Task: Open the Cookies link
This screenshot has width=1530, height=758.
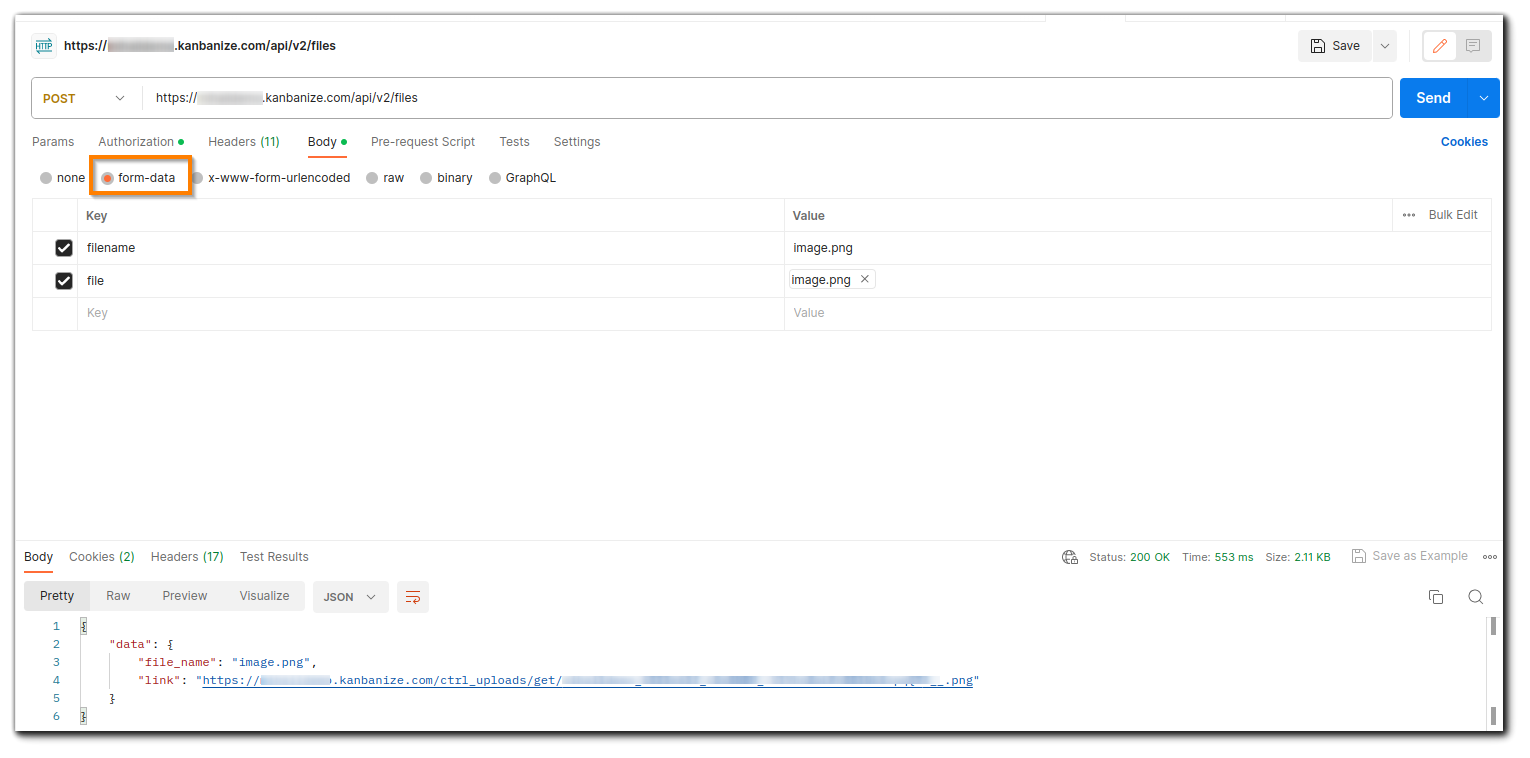Action: pyautogui.click(x=1464, y=142)
